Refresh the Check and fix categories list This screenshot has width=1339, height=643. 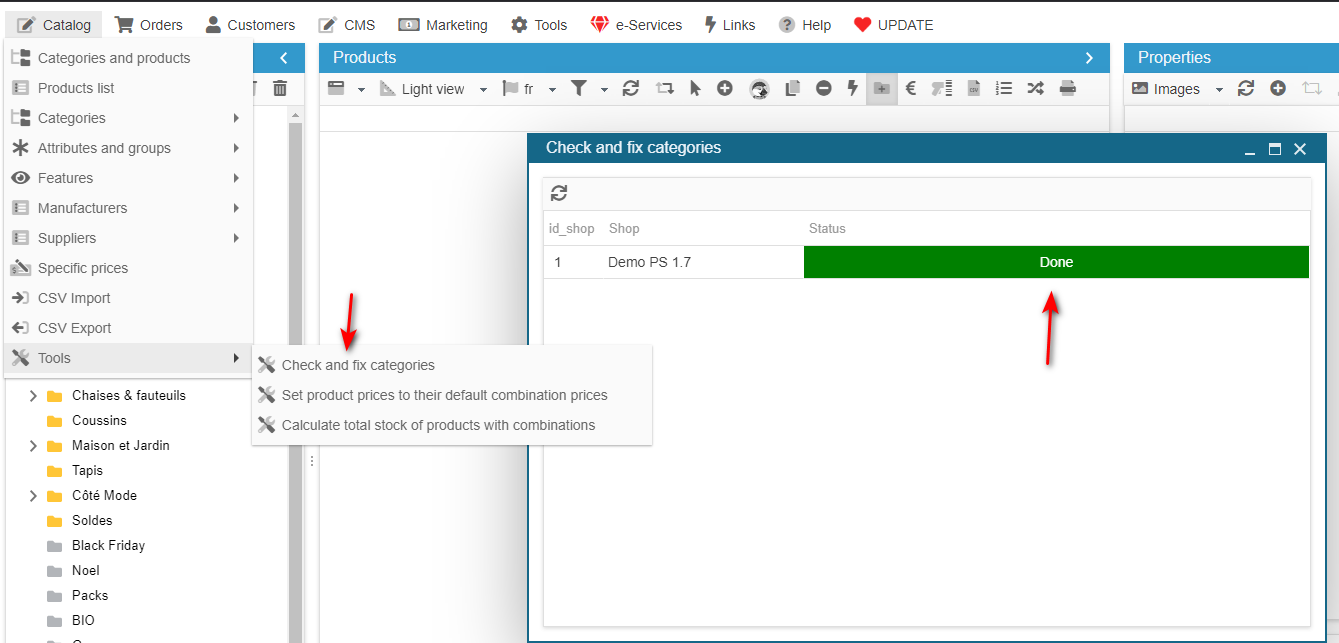pos(559,194)
